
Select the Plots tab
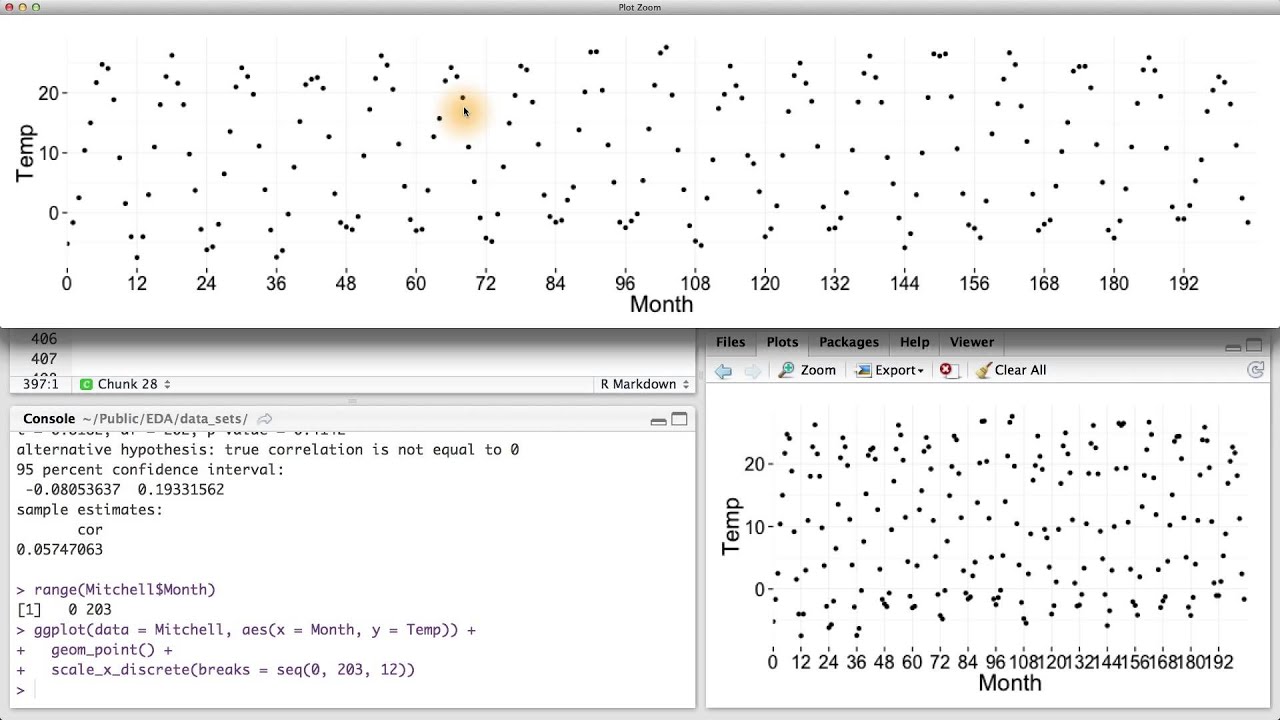tap(782, 342)
